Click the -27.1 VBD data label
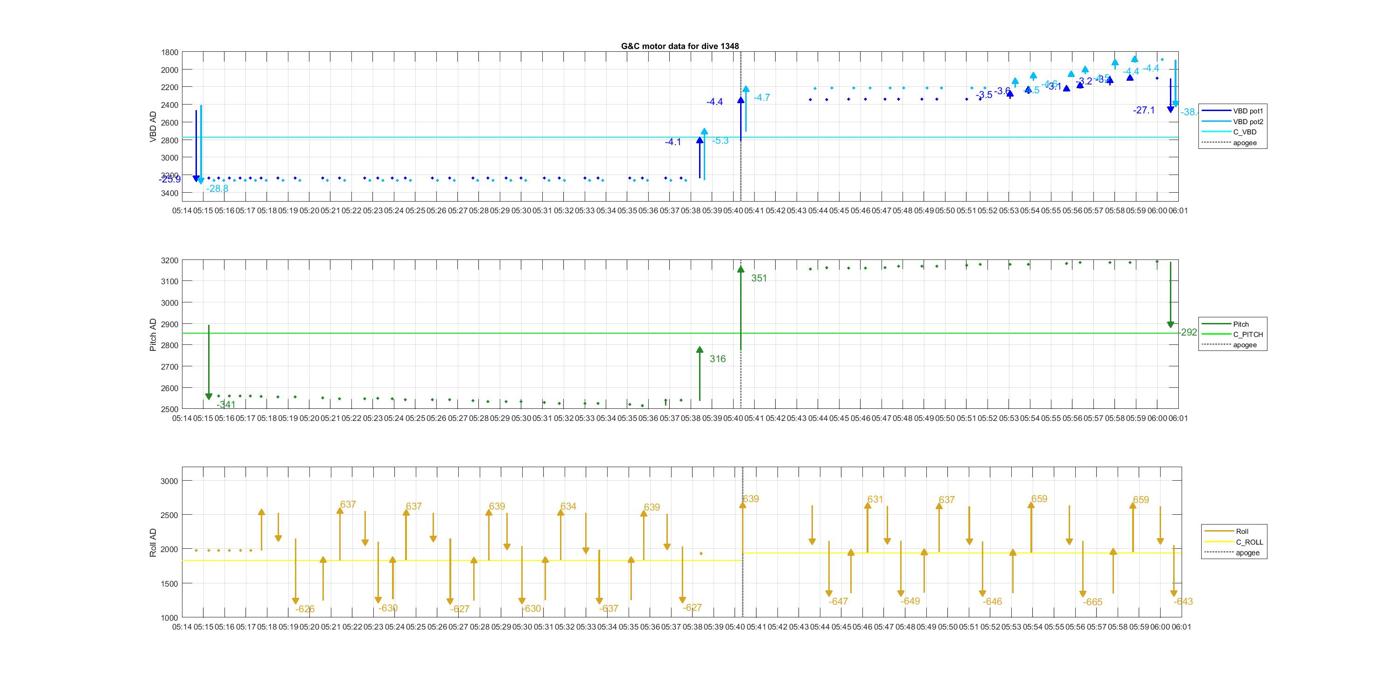Screen dimensions: 1400x693 point(1144,110)
